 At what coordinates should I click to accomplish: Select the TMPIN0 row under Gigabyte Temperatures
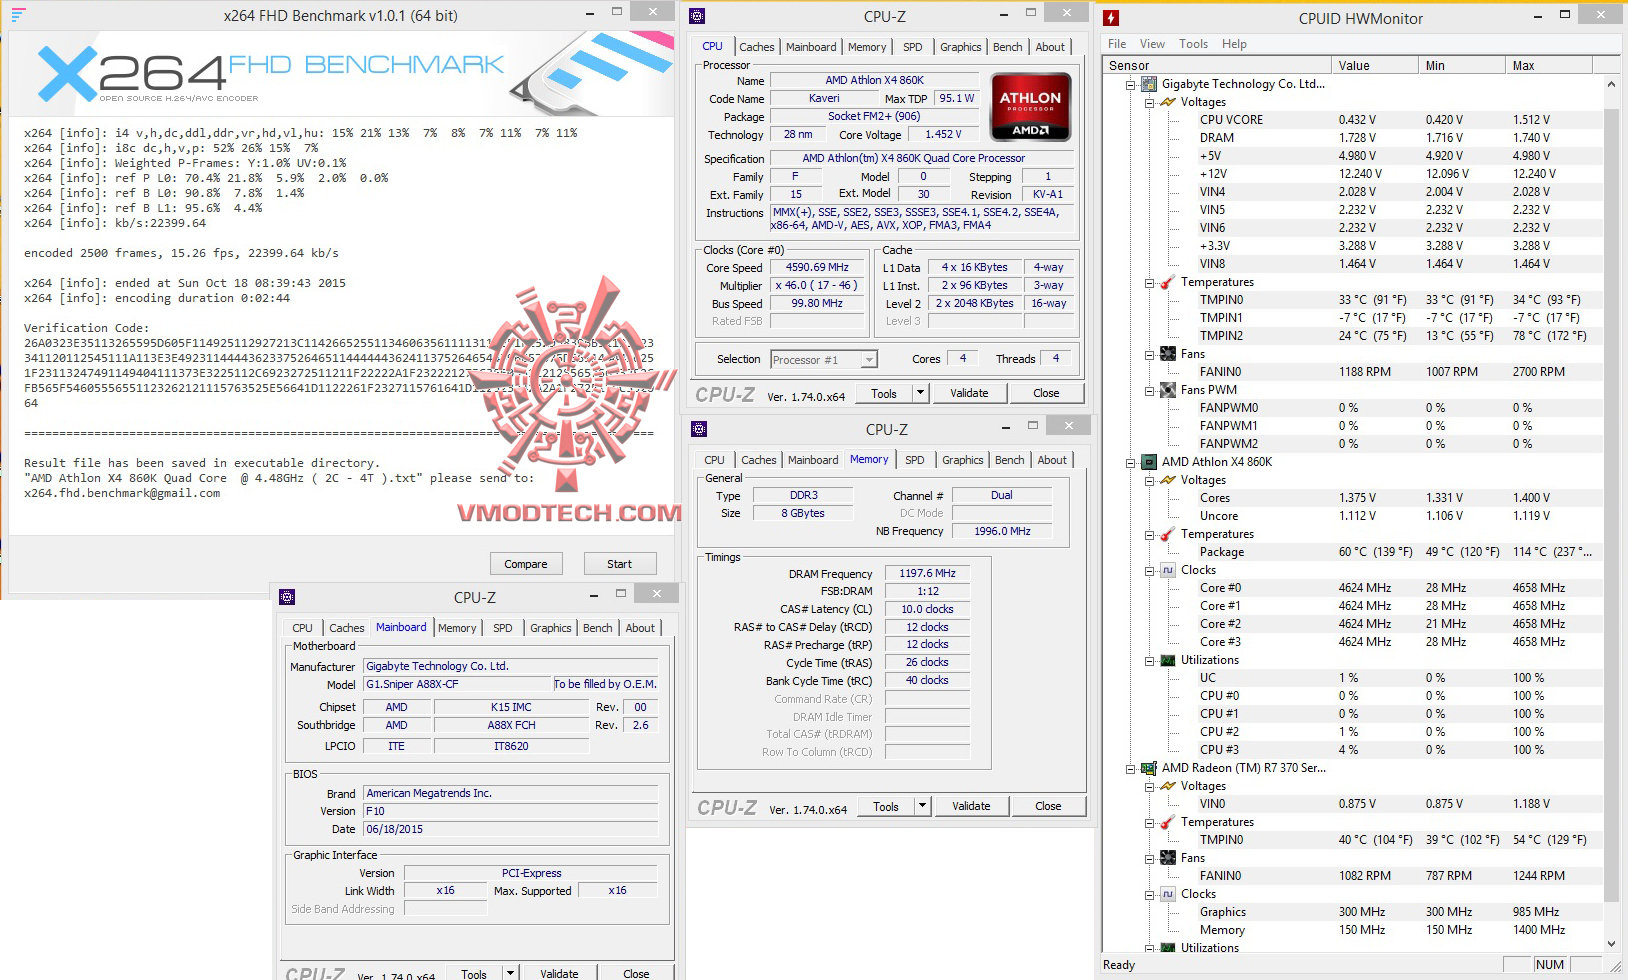[1398, 300]
